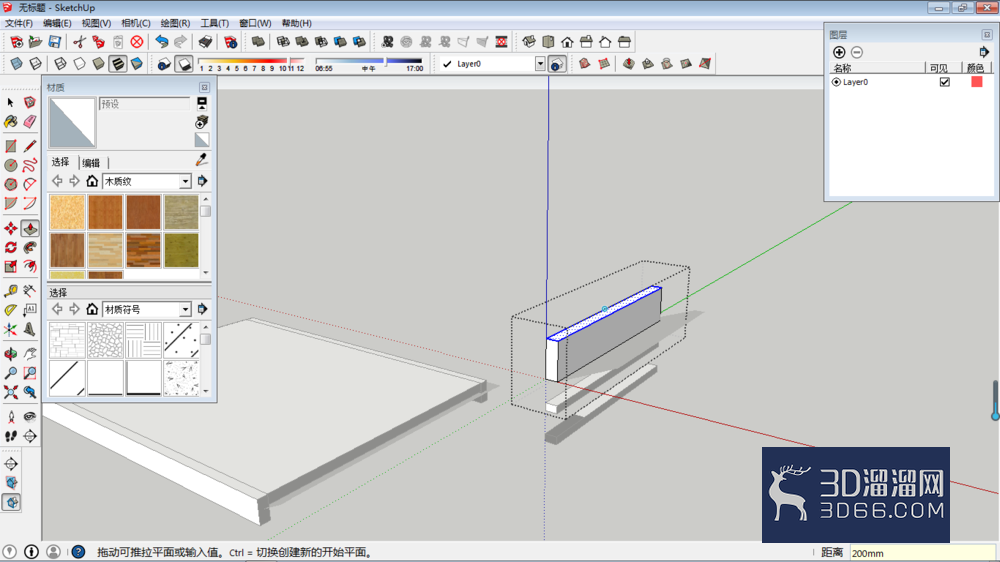Toggle Wireframe face style
Image resolution: width=1000 pixels, height=562 pixels.
point(60,64)
